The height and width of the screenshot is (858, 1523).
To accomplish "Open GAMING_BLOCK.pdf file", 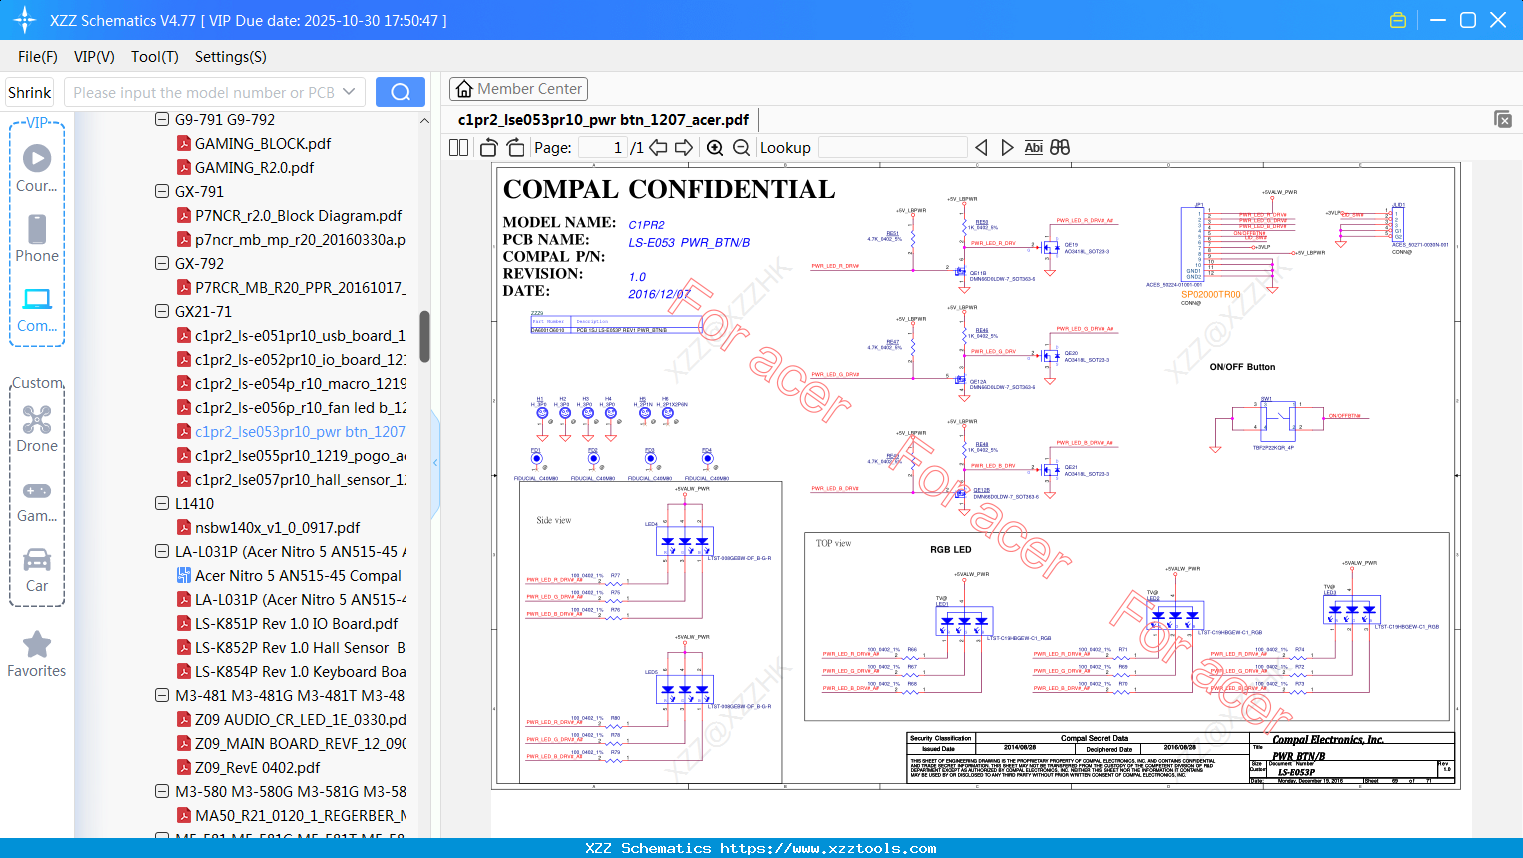I will coord(262,143).
